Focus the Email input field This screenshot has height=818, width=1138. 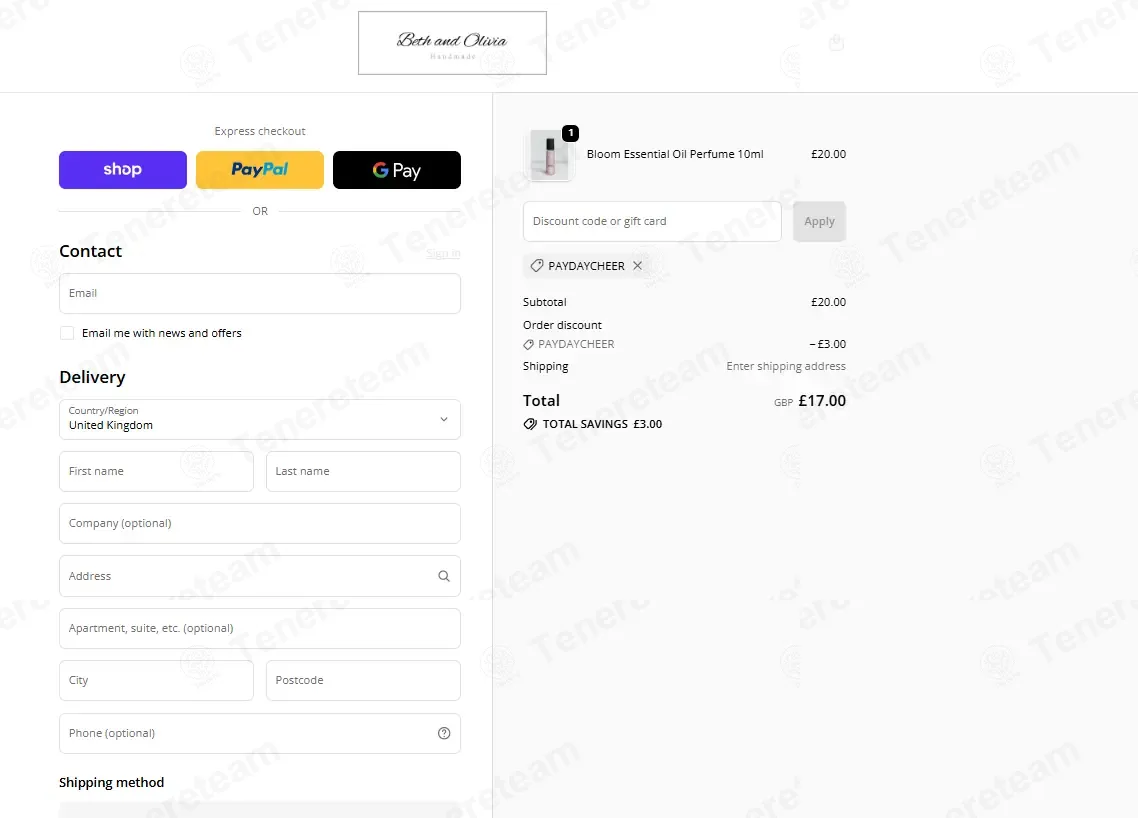tap(260, 293)
